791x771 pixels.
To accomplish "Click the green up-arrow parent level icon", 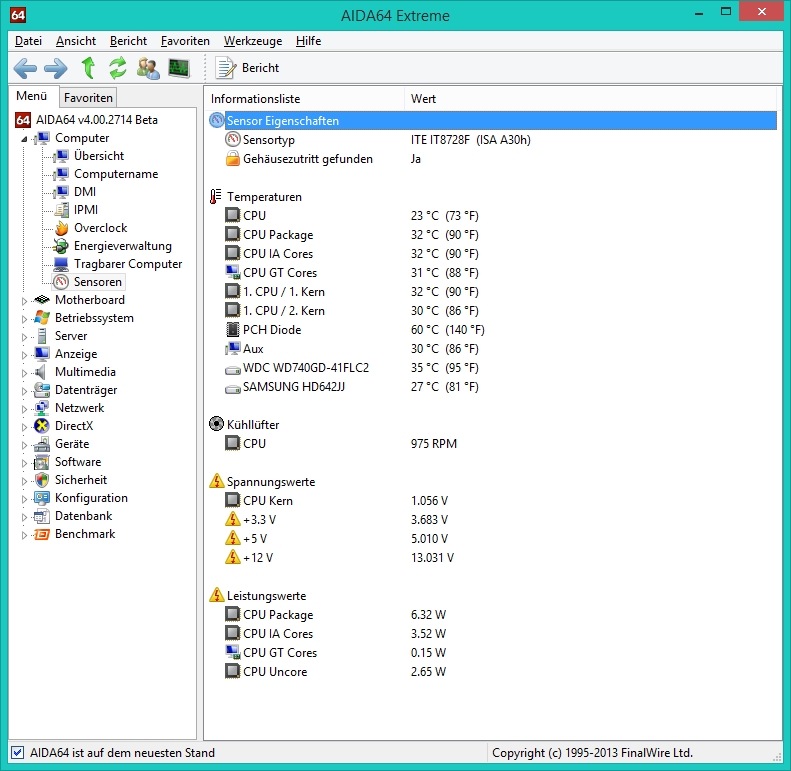I will [88, 68].
